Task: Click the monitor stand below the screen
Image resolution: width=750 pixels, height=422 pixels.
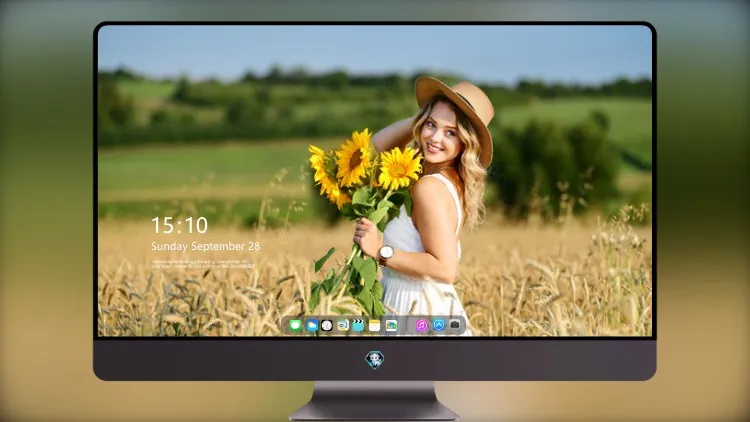Action: pyautogui.click(x=374, y=401)
